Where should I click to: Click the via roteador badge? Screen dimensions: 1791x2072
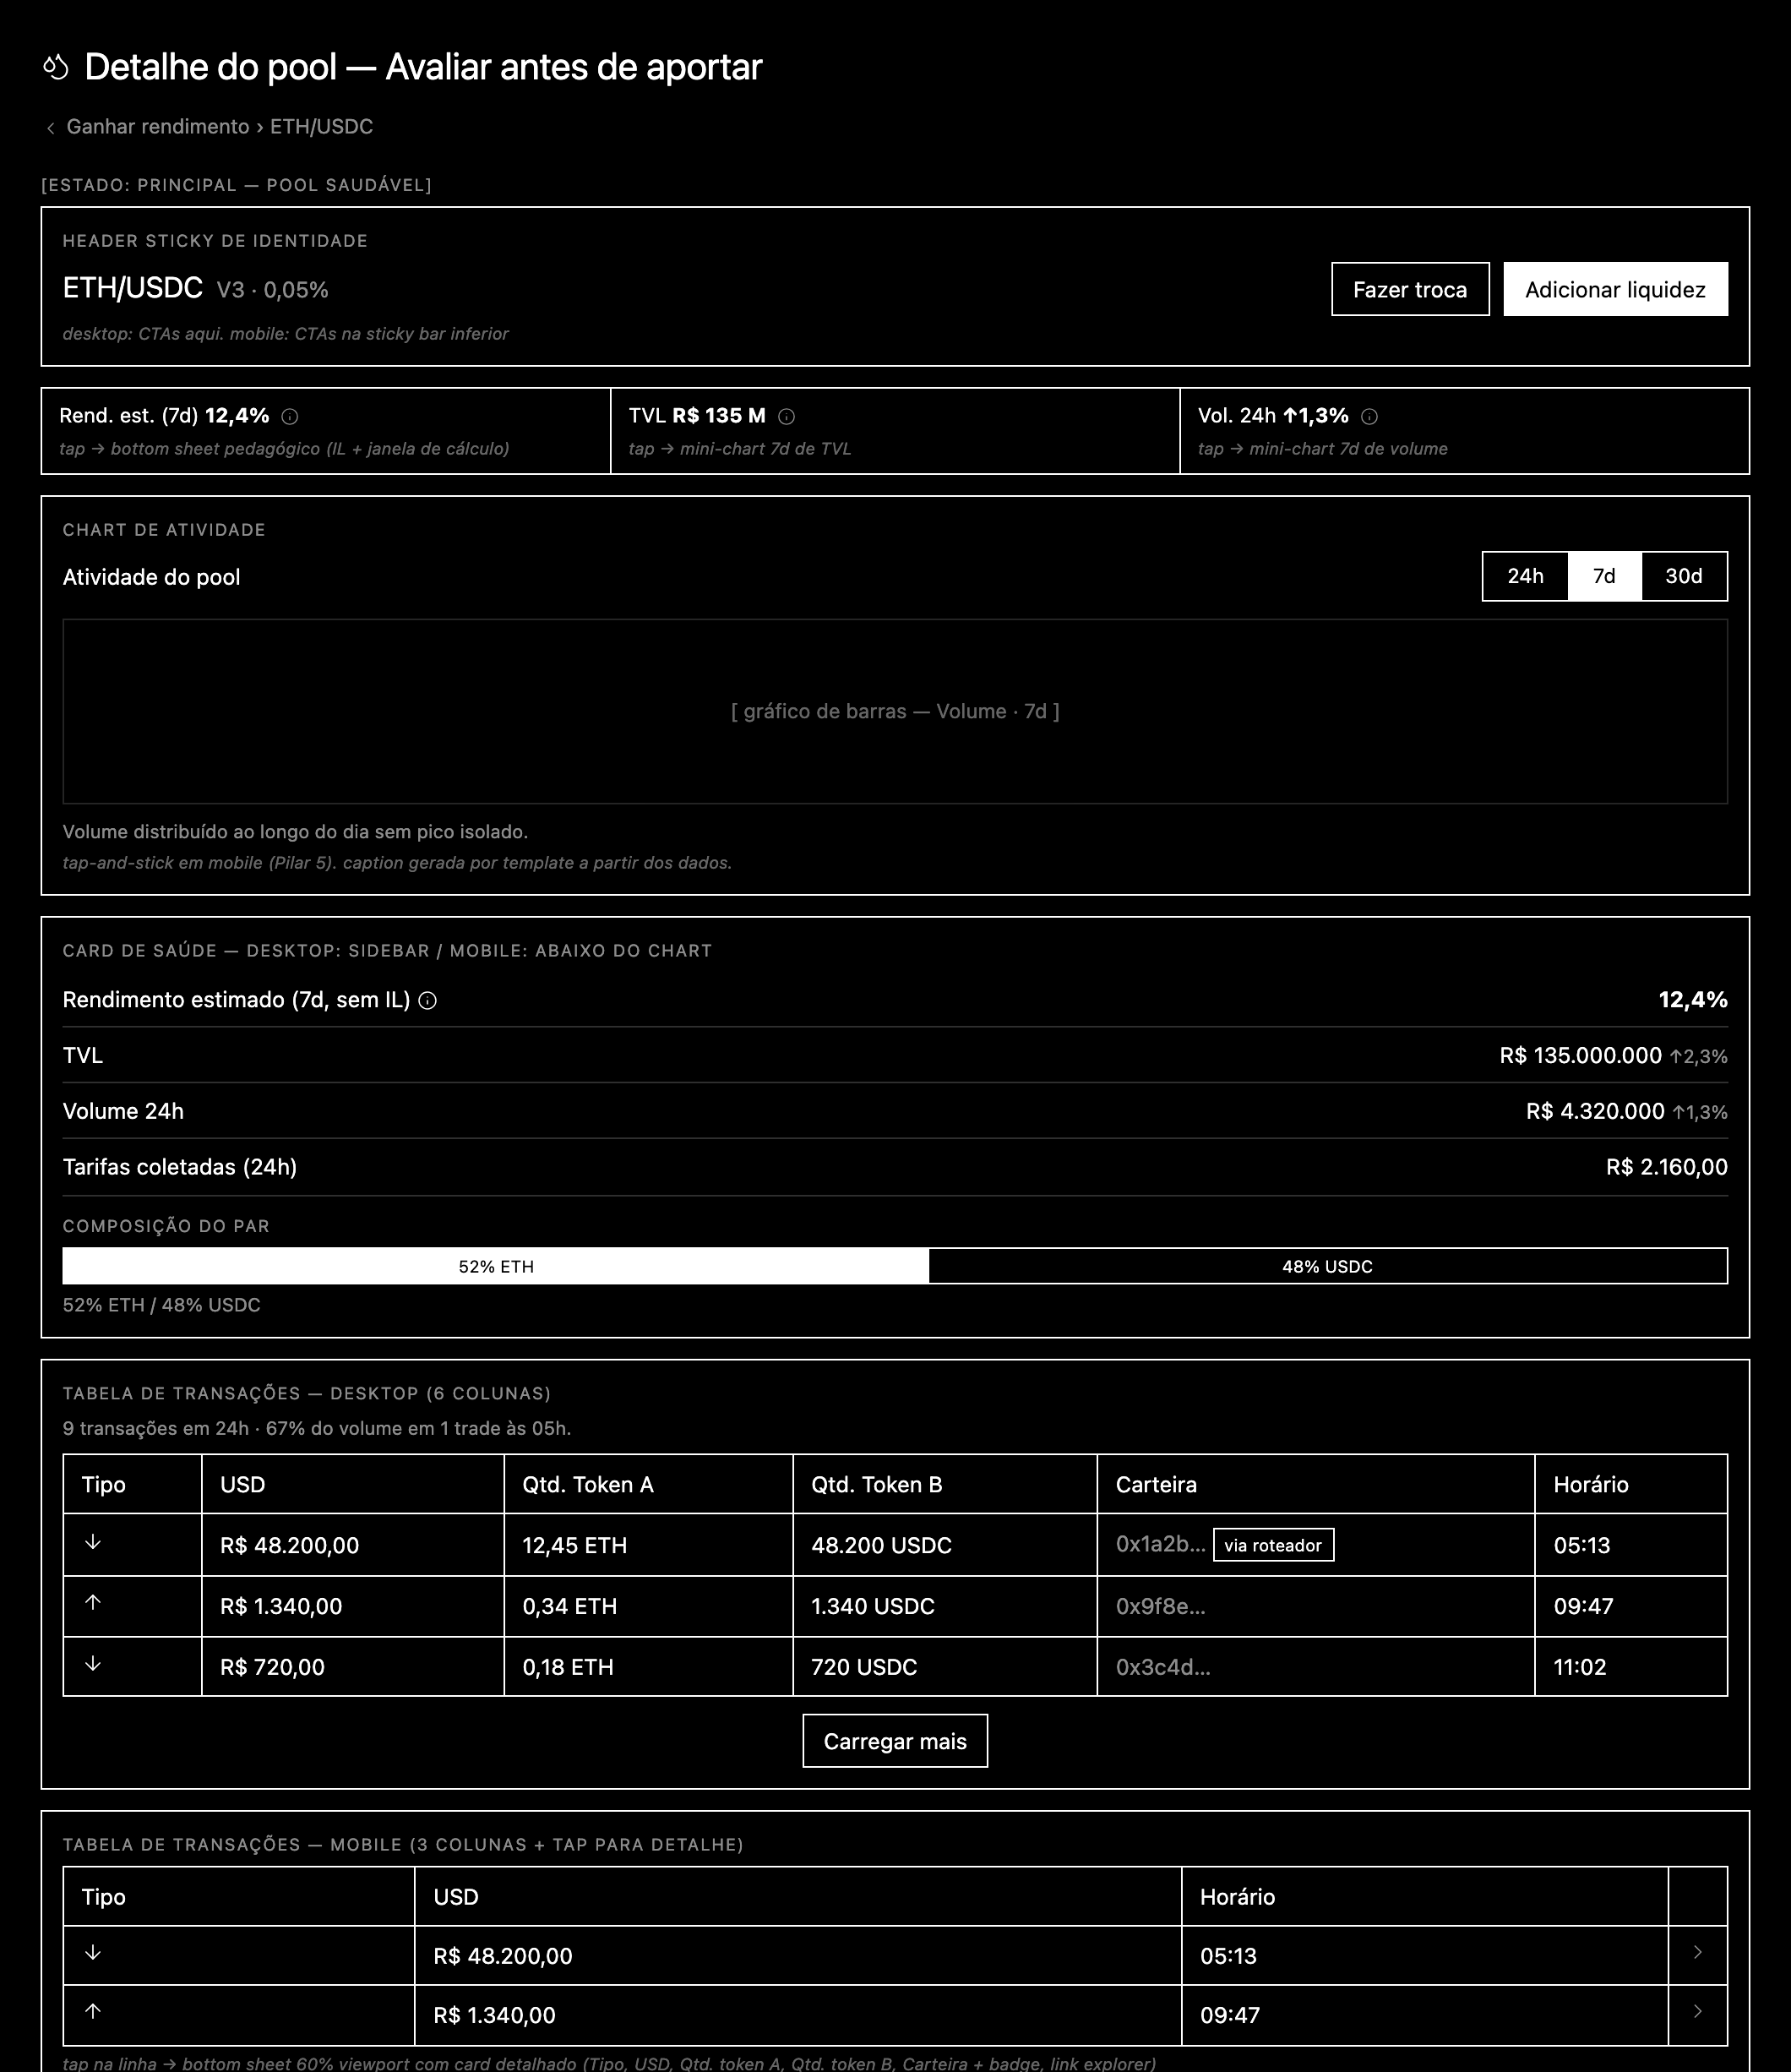[1273, 1545]
